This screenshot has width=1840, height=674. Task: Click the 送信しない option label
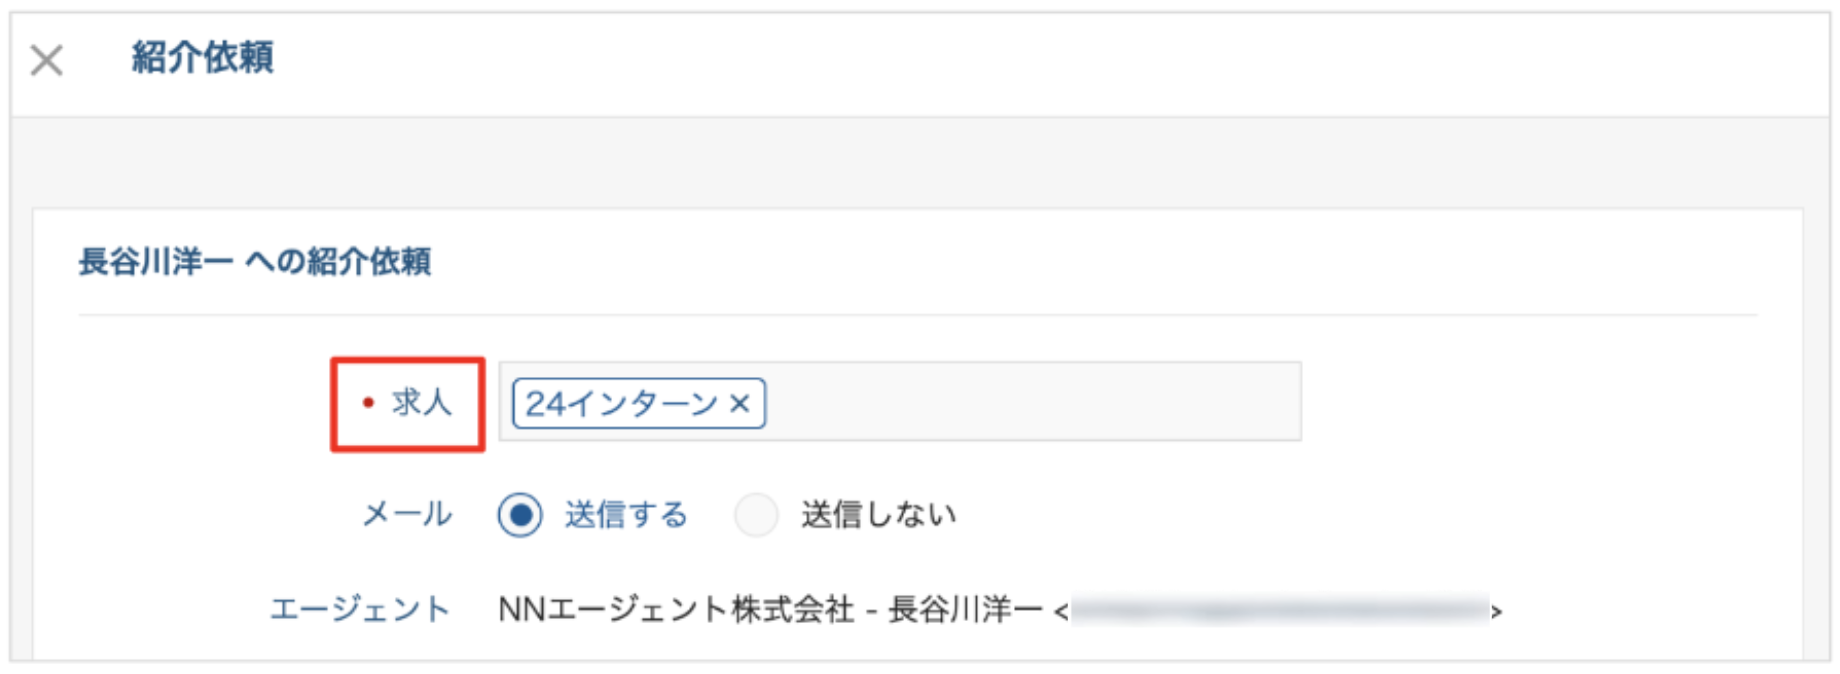point(878,515)
